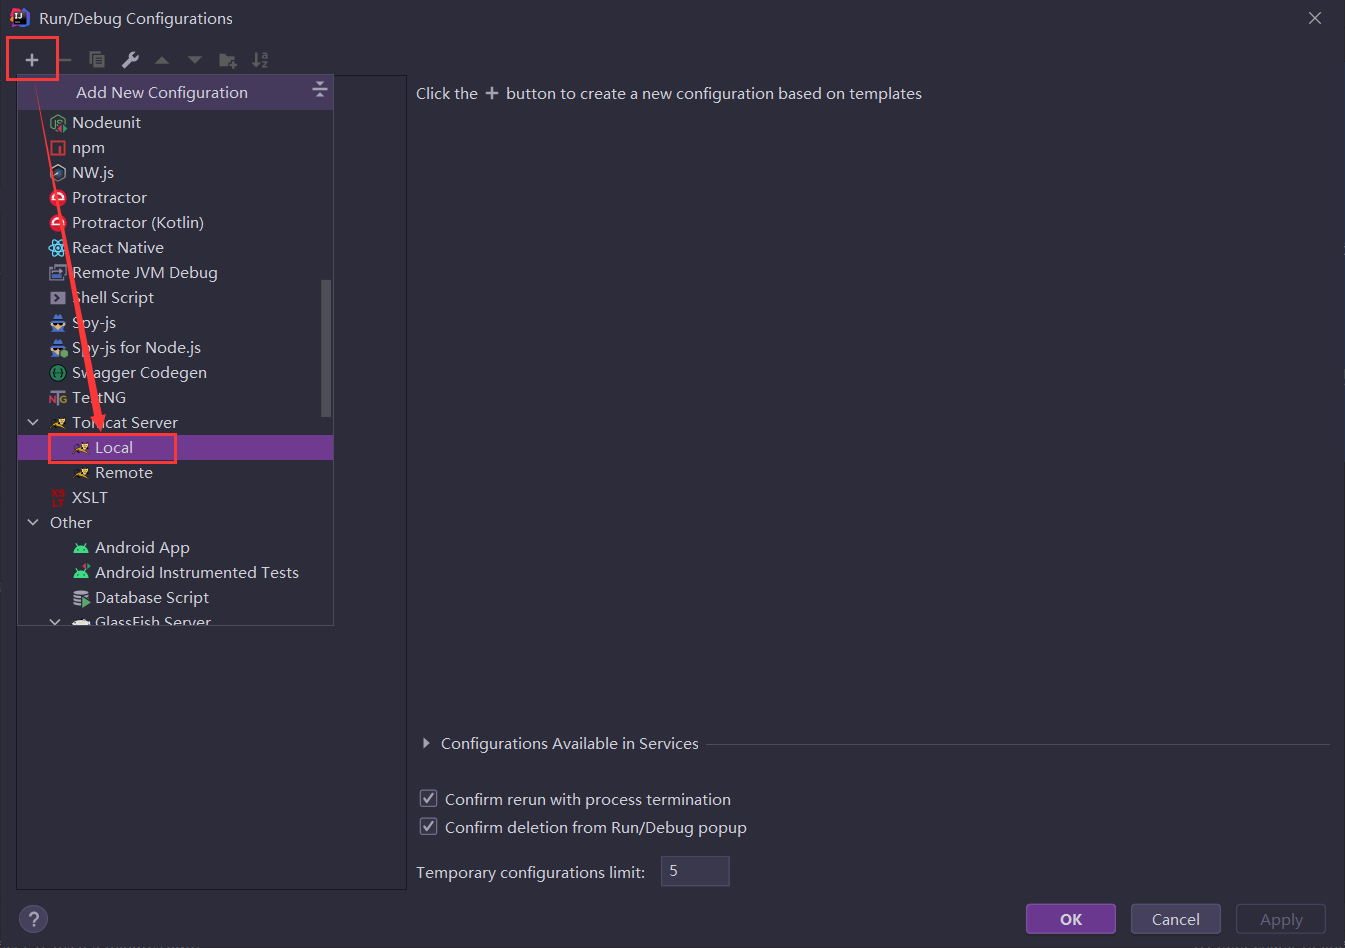Select the Protractor (Kotlin) entry

coord(175,223)
